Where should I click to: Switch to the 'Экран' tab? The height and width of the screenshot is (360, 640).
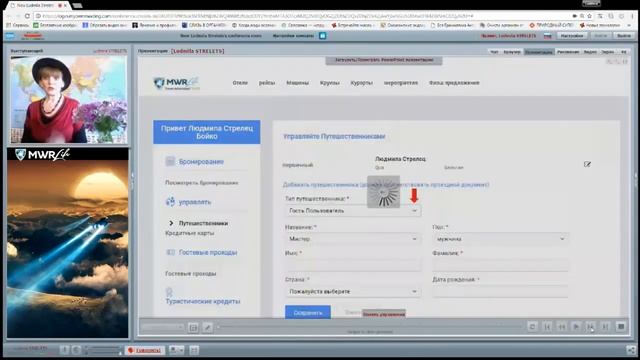point(607,52)
